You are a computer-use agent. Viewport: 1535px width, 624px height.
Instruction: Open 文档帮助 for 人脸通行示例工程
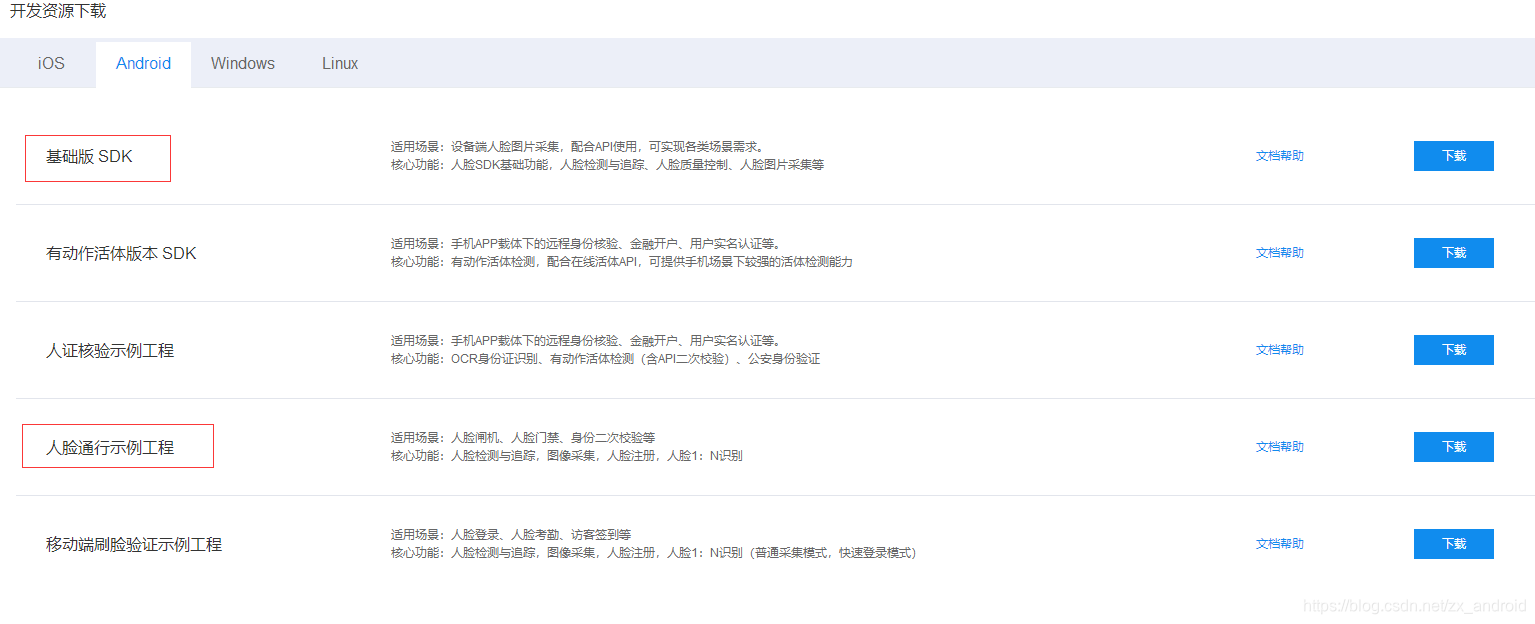coord(1279,447)
